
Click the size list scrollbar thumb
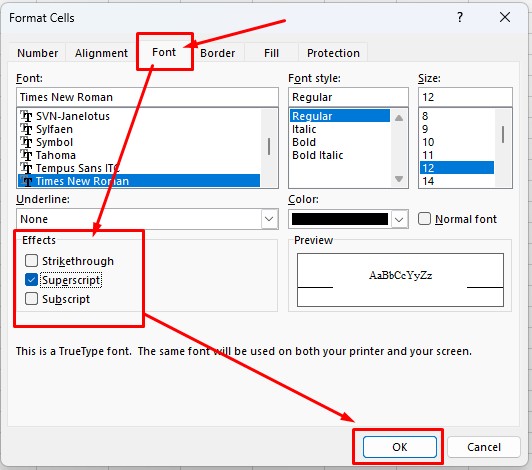click(503, 134)
